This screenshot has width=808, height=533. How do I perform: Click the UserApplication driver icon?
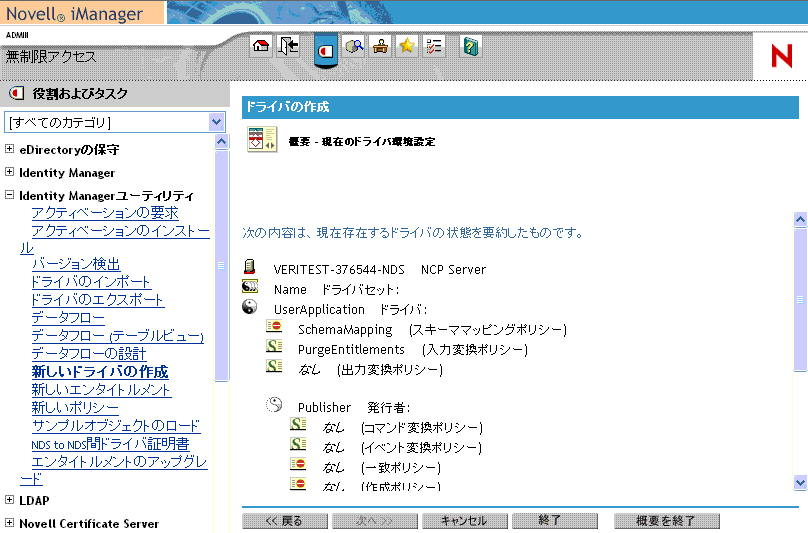tap(250, 307)
